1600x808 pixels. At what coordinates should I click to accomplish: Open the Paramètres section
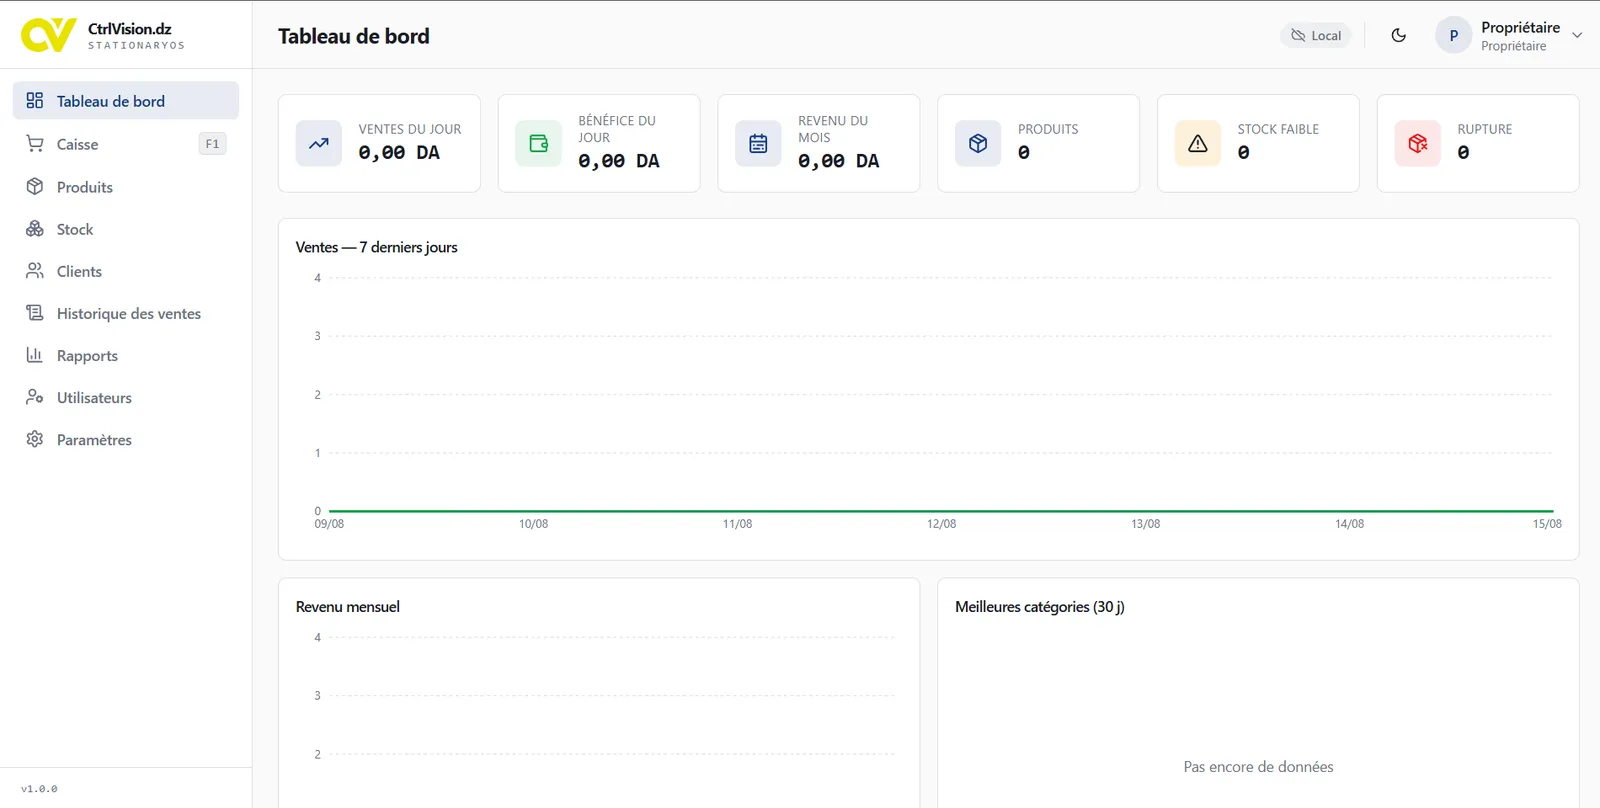tap(126, 439)
